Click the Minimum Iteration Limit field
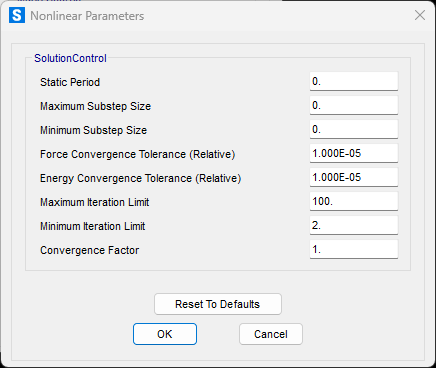The image size is (436, 368). (354, 225)
